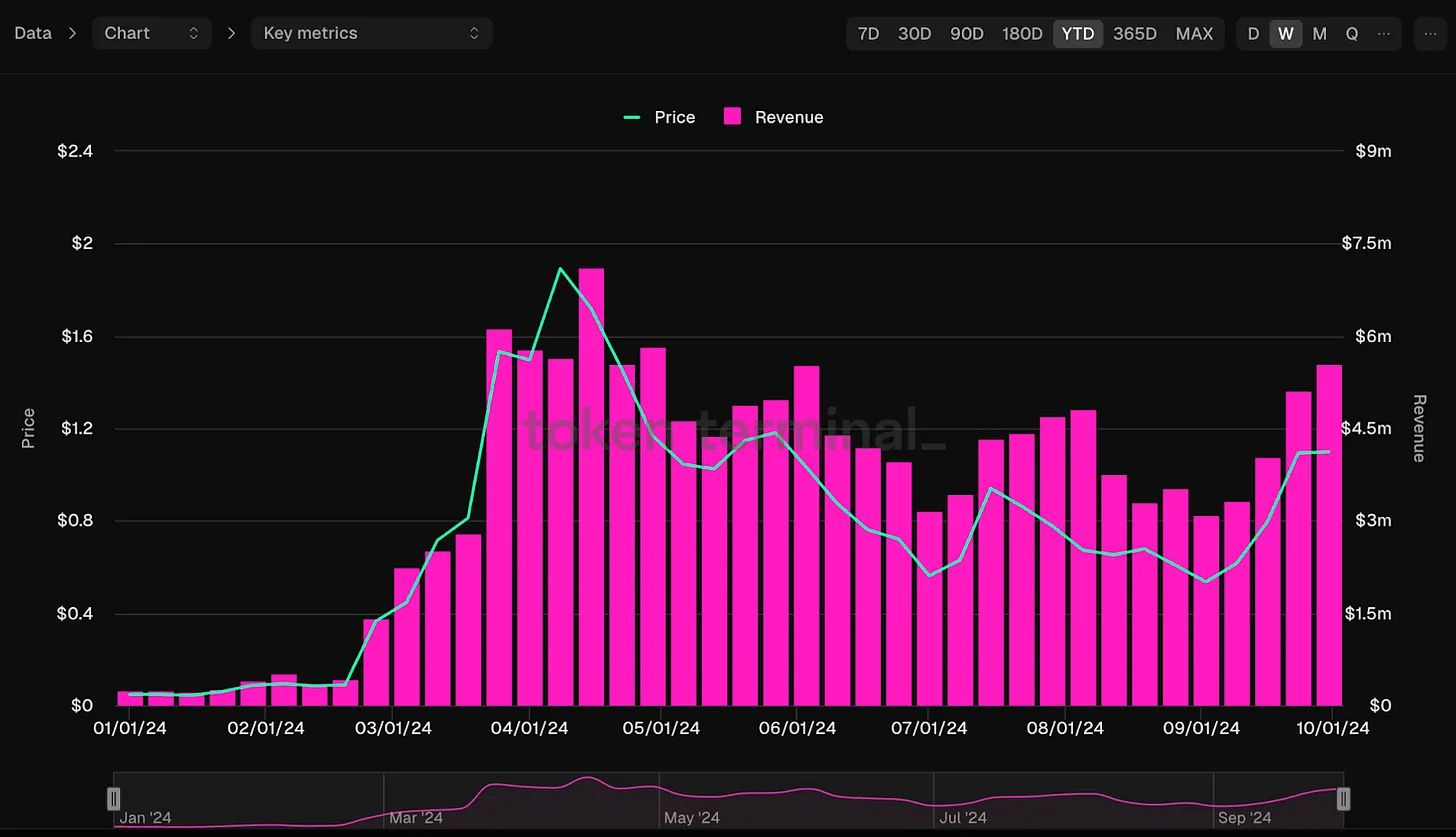Select the 90D time range
This screenshot has width=1456, height=837.
click(x=967, y=33)
